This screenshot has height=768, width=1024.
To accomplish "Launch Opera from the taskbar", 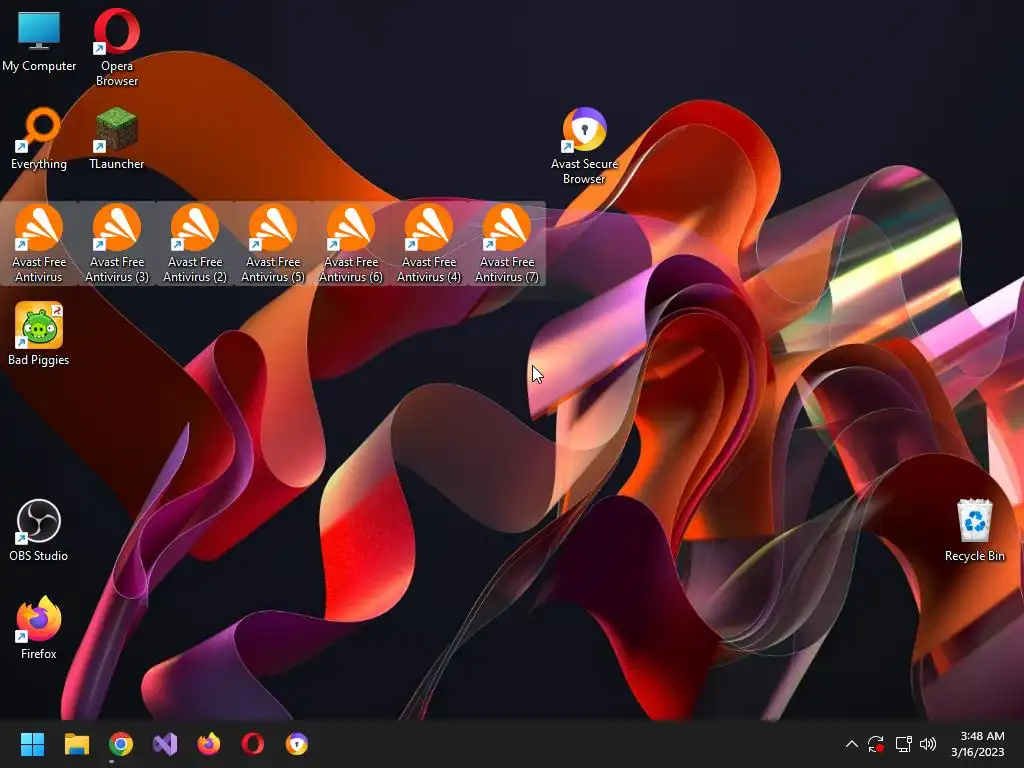I will 253,744.
